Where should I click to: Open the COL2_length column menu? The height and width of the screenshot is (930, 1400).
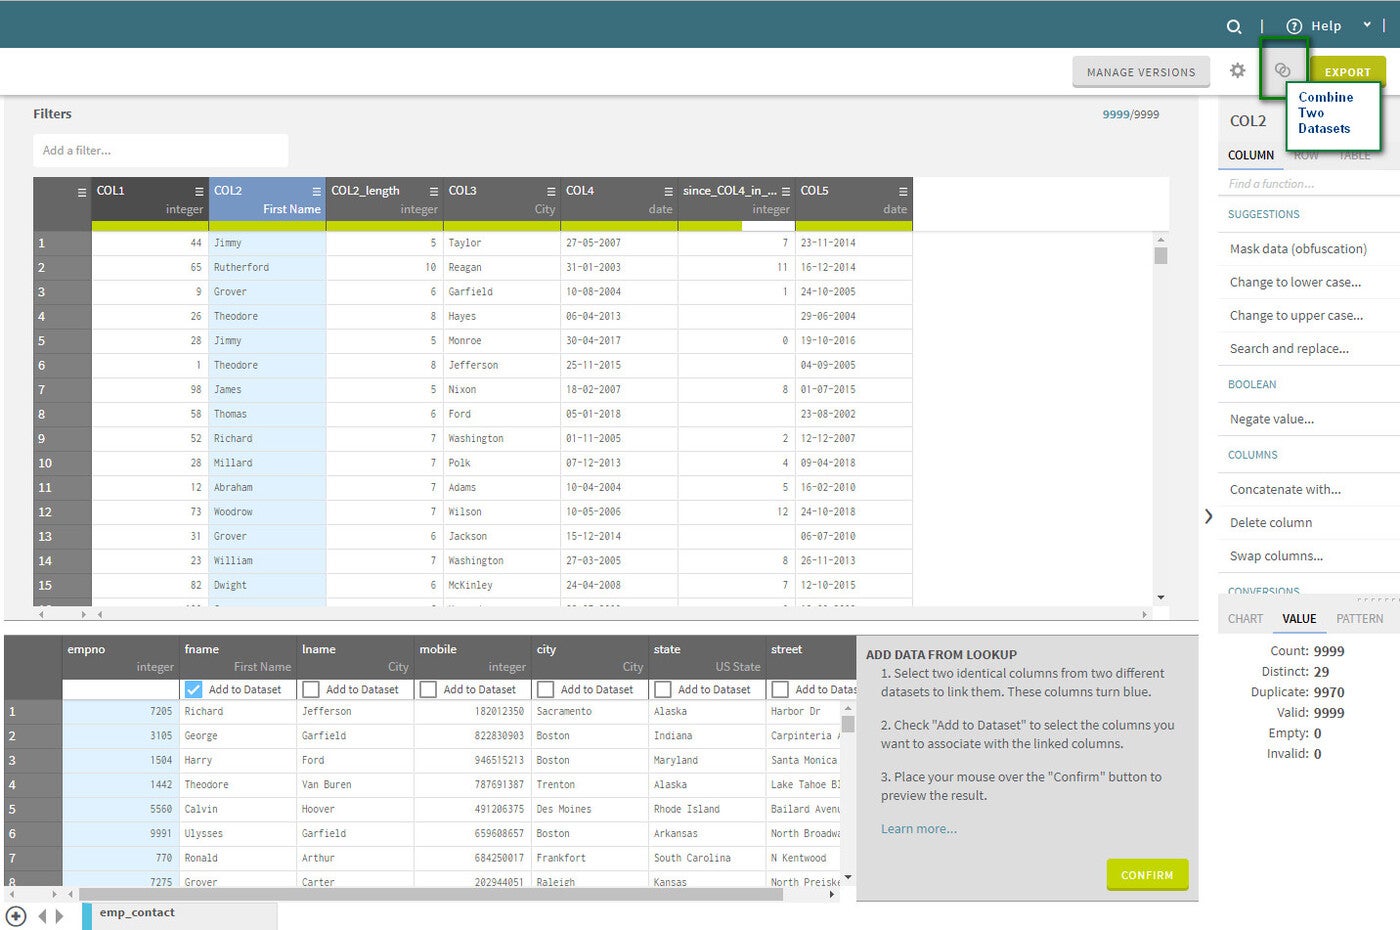pyautogui.click(x=434, y=191)
